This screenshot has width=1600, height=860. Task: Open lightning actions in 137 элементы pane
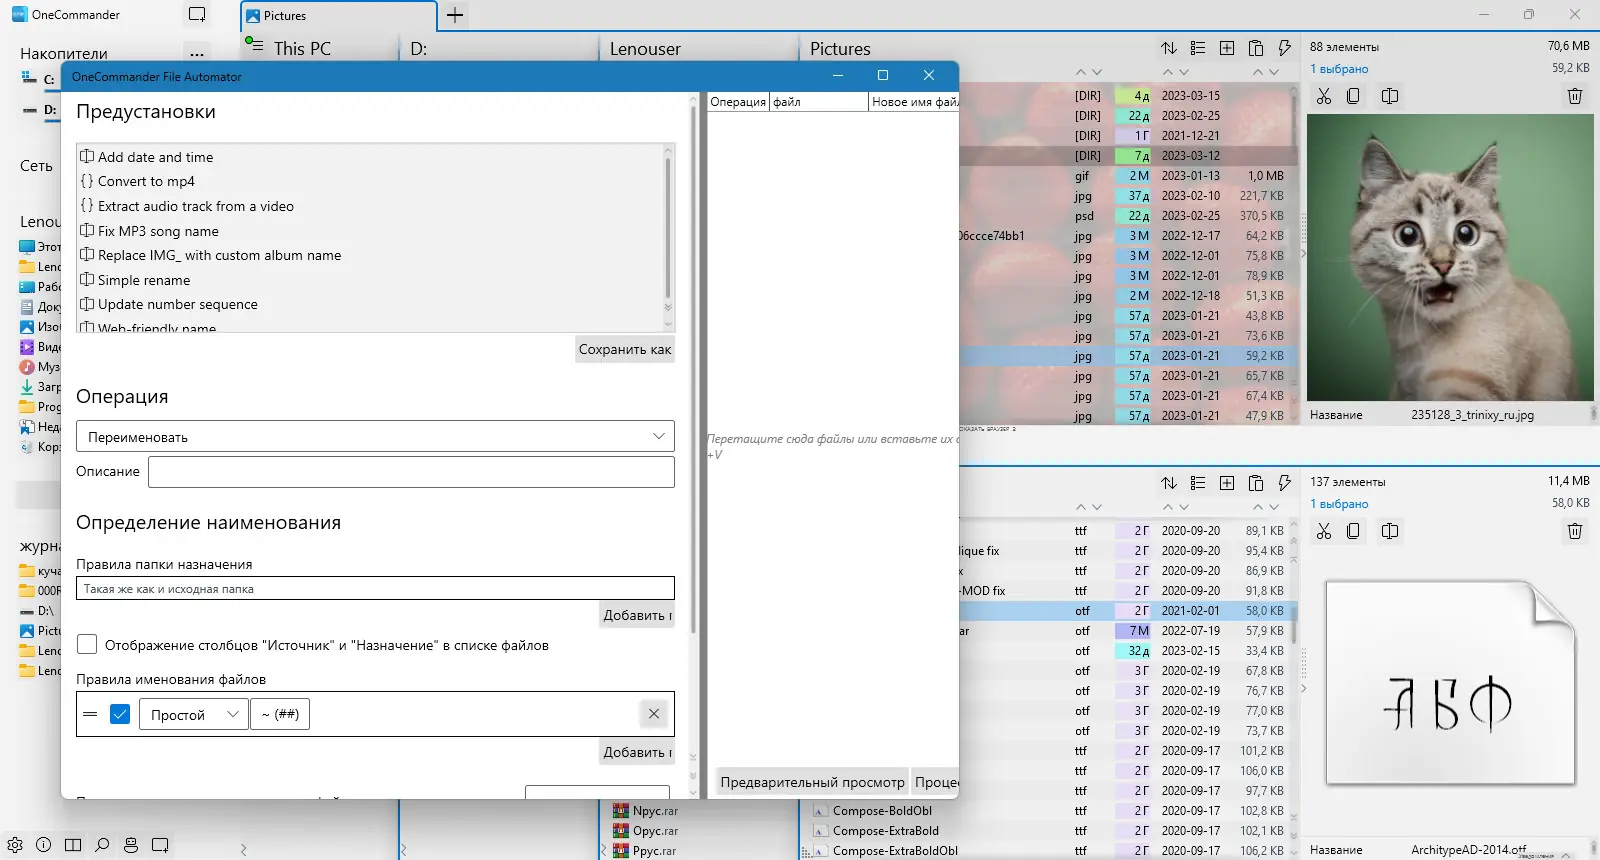coord(1285,483)
